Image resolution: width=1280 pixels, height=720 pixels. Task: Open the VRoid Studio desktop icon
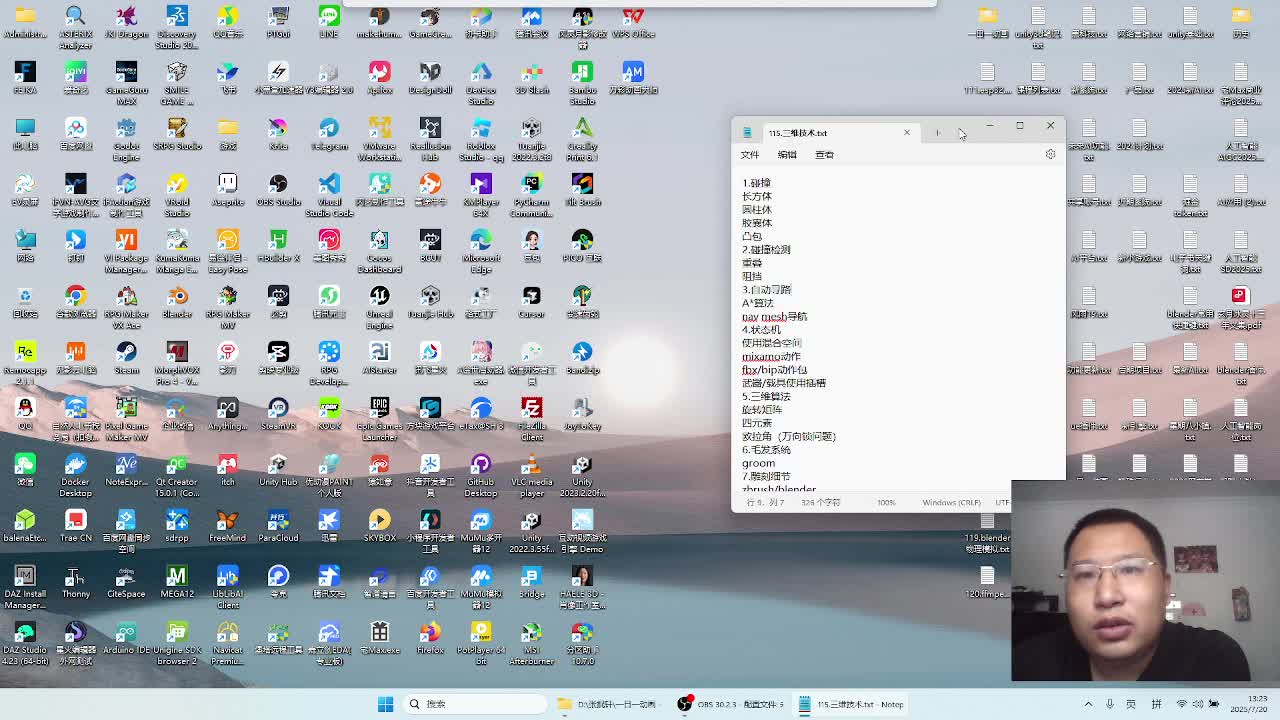177,194
